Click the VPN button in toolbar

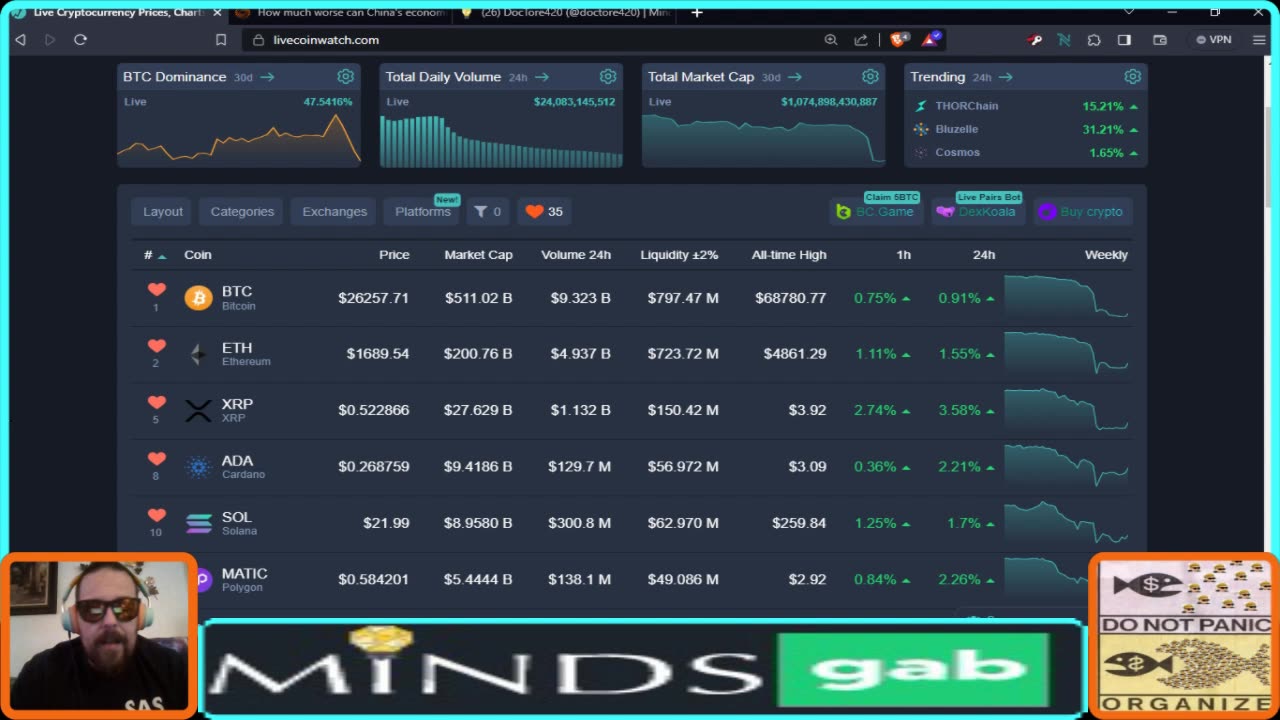pos(1214,40)
